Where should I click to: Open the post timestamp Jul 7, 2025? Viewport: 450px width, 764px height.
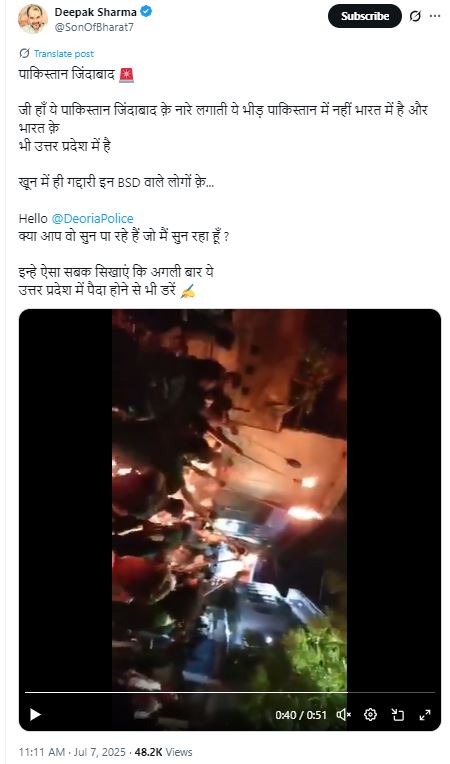(x=72, y=752)
